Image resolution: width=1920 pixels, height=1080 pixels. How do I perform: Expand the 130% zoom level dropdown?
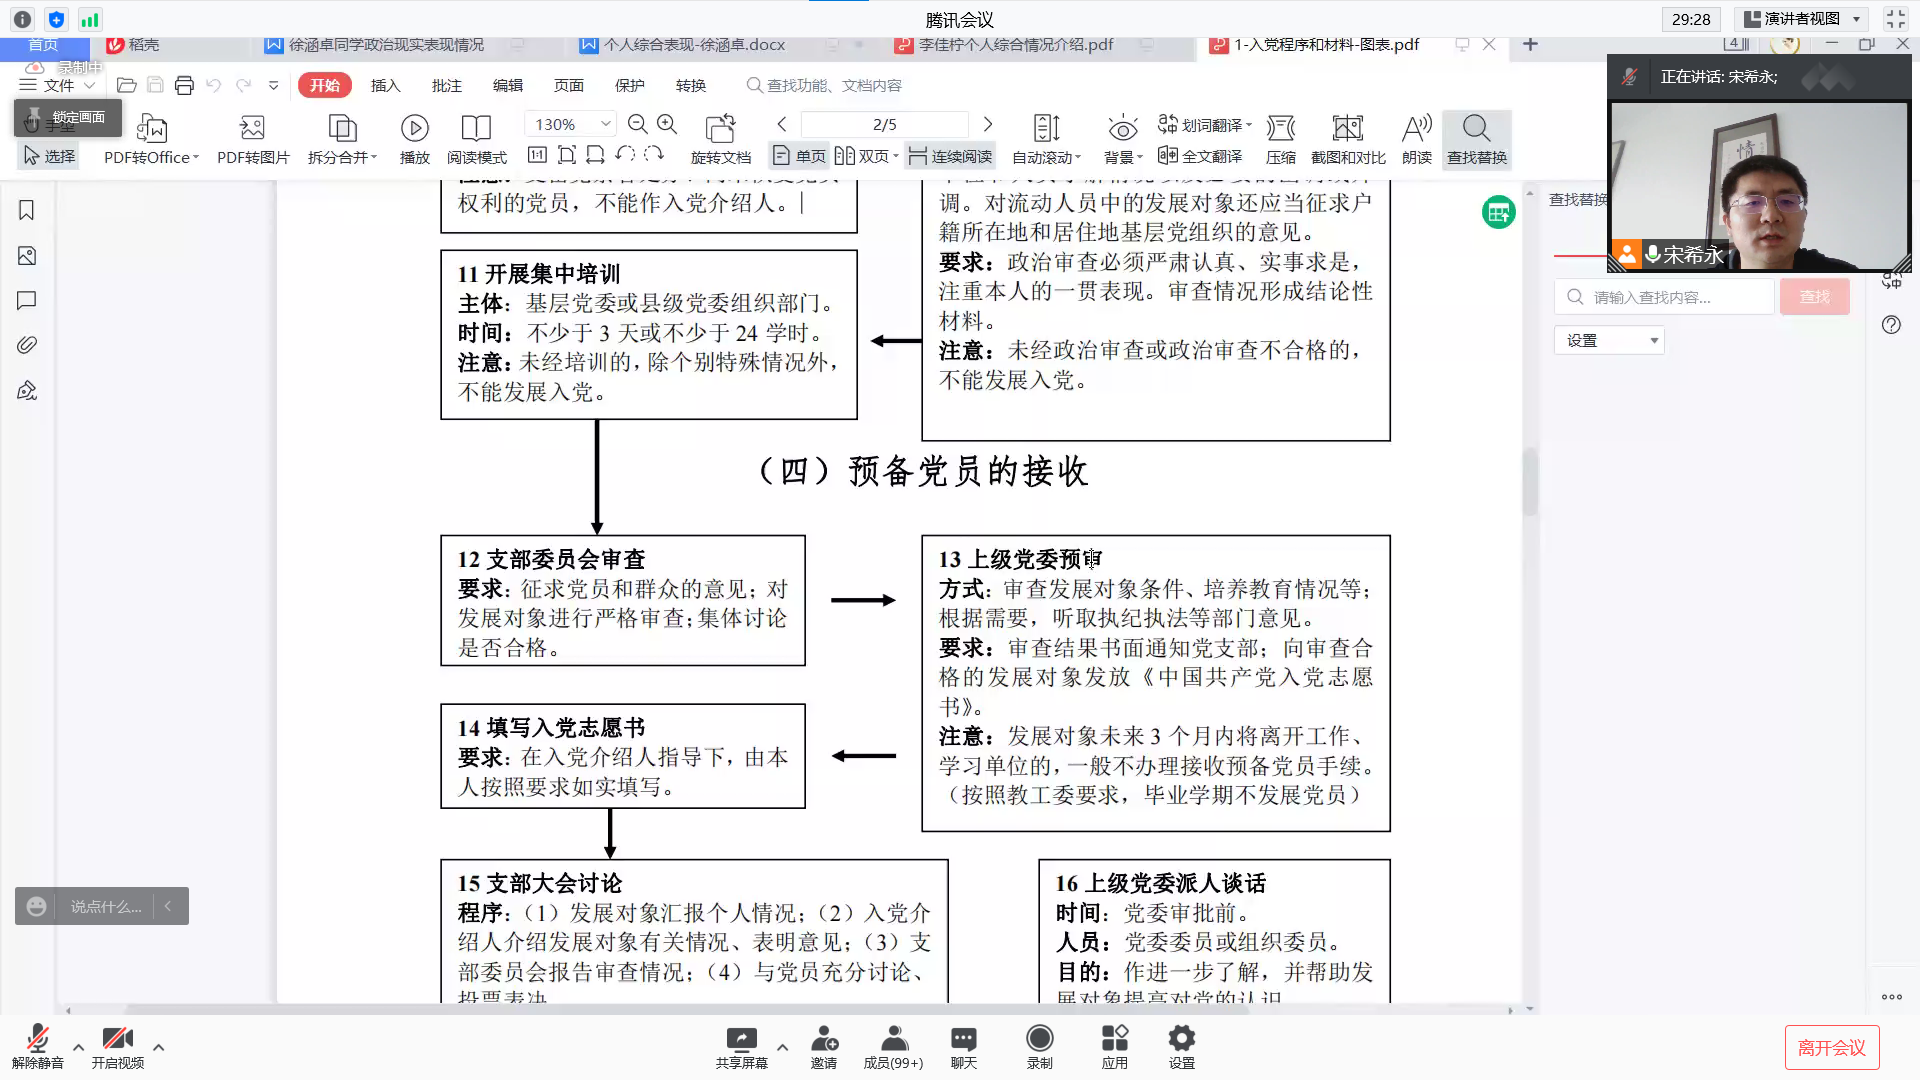(605, 124)
